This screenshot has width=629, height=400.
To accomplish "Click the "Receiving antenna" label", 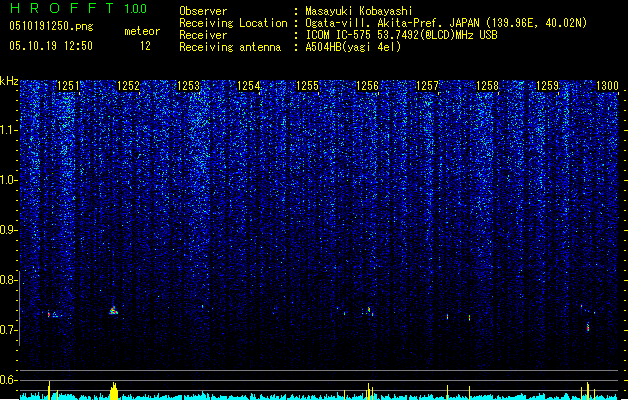I will click(230, 47).
